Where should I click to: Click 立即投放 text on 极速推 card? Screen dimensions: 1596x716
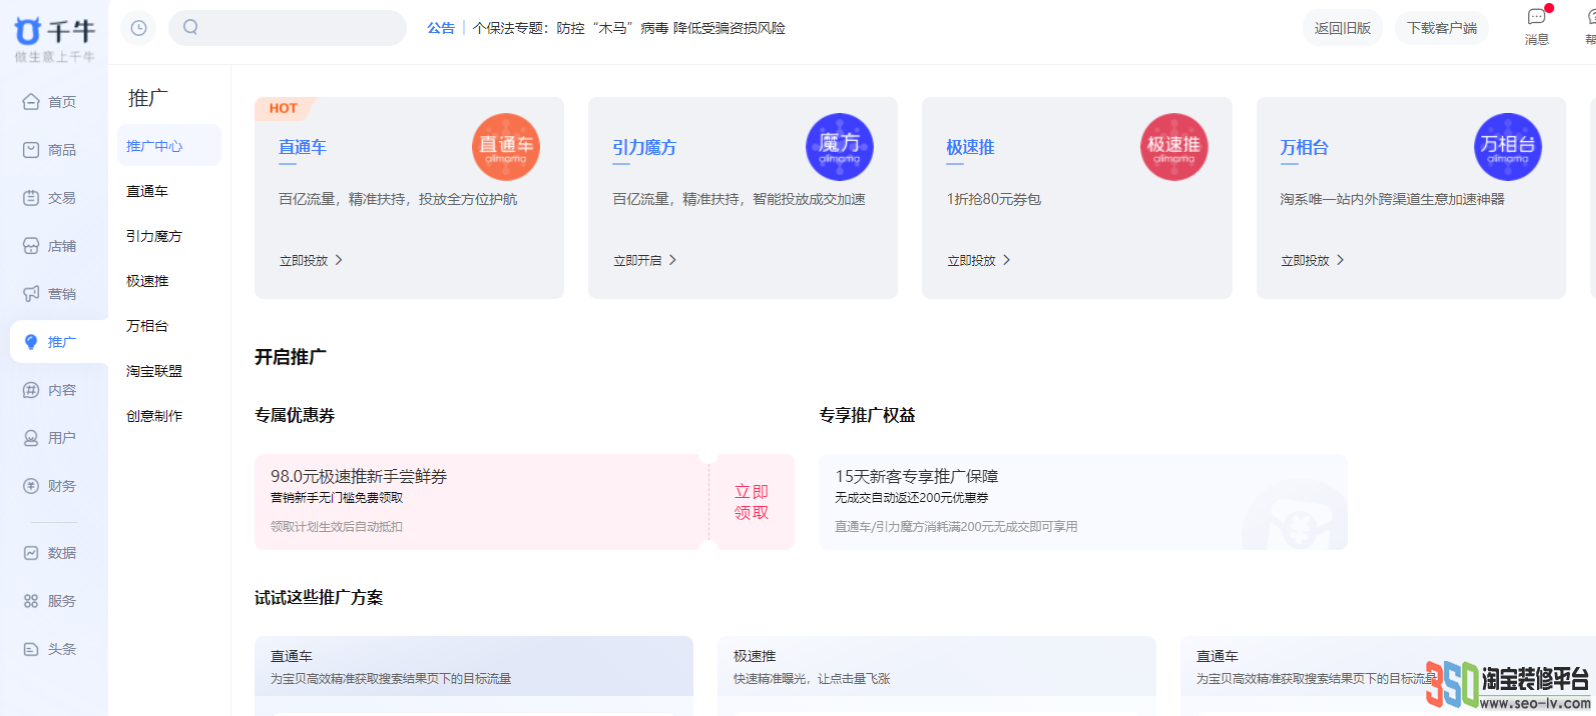coord(972,260)
